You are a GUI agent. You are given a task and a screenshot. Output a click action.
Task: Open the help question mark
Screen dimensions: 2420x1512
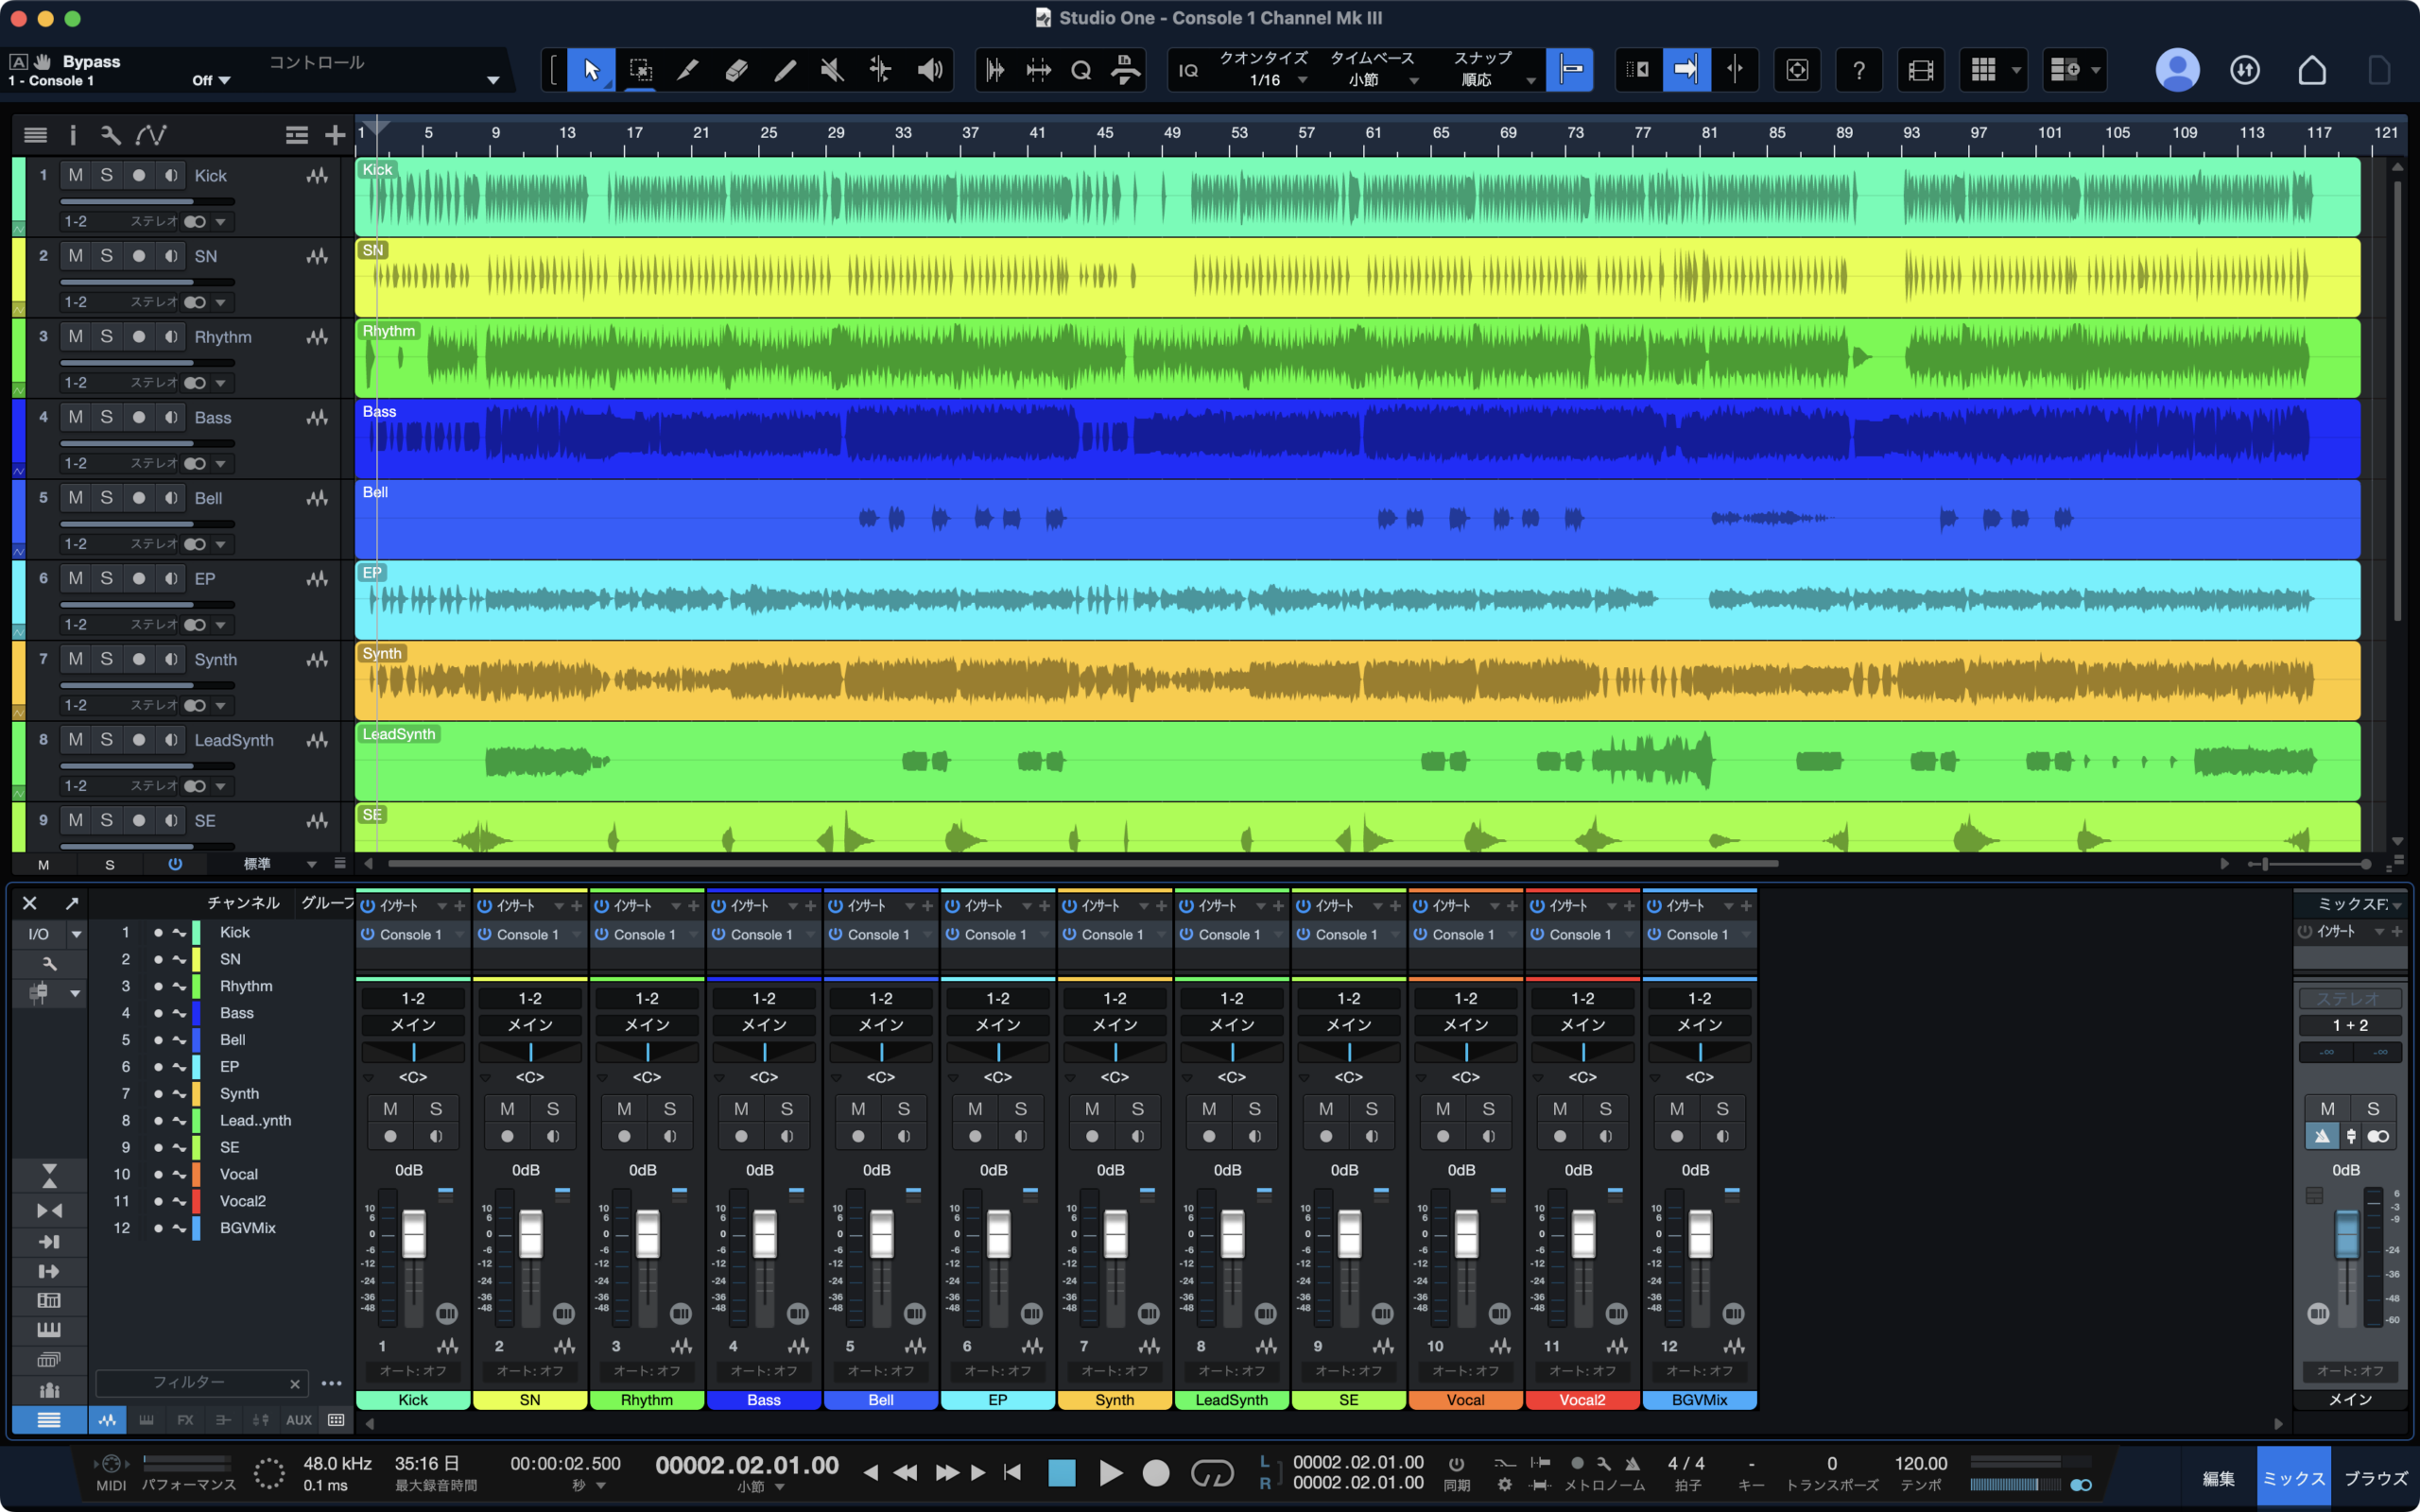[x=1858, y=70]
